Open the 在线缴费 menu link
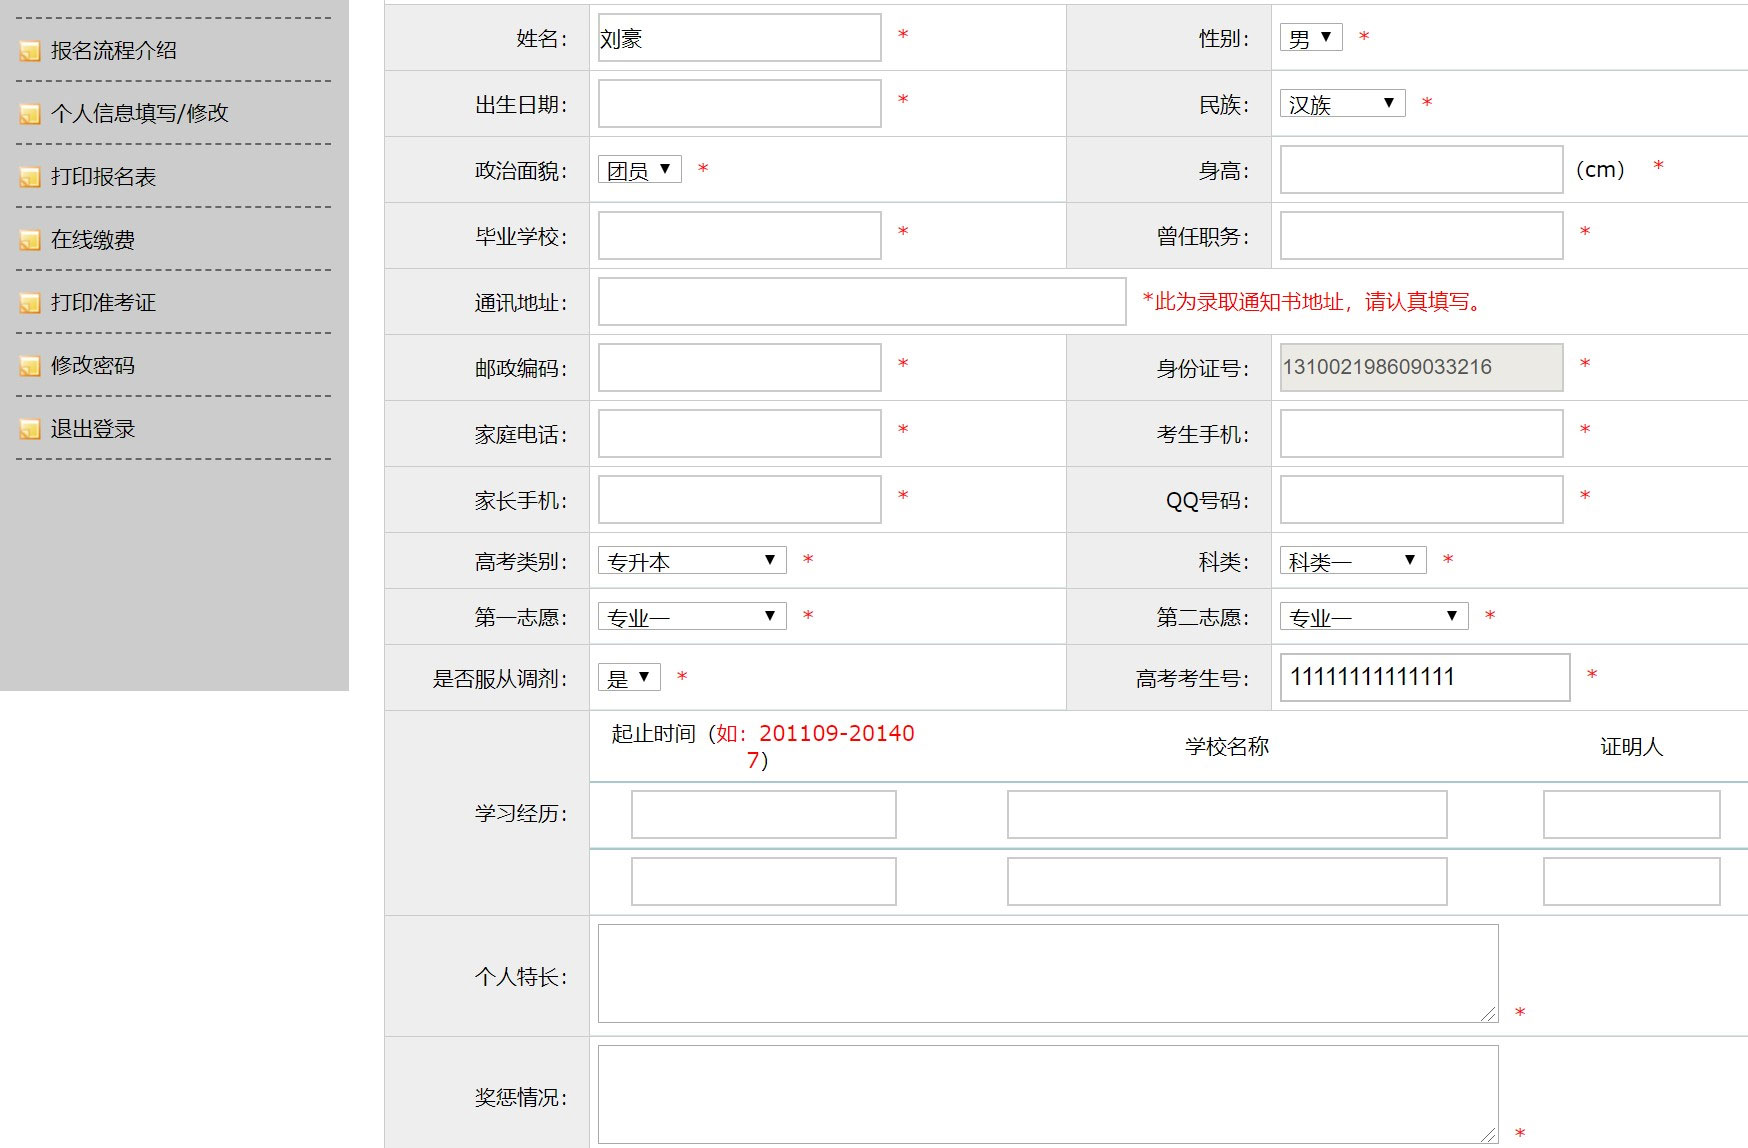 tap(93, 240)
